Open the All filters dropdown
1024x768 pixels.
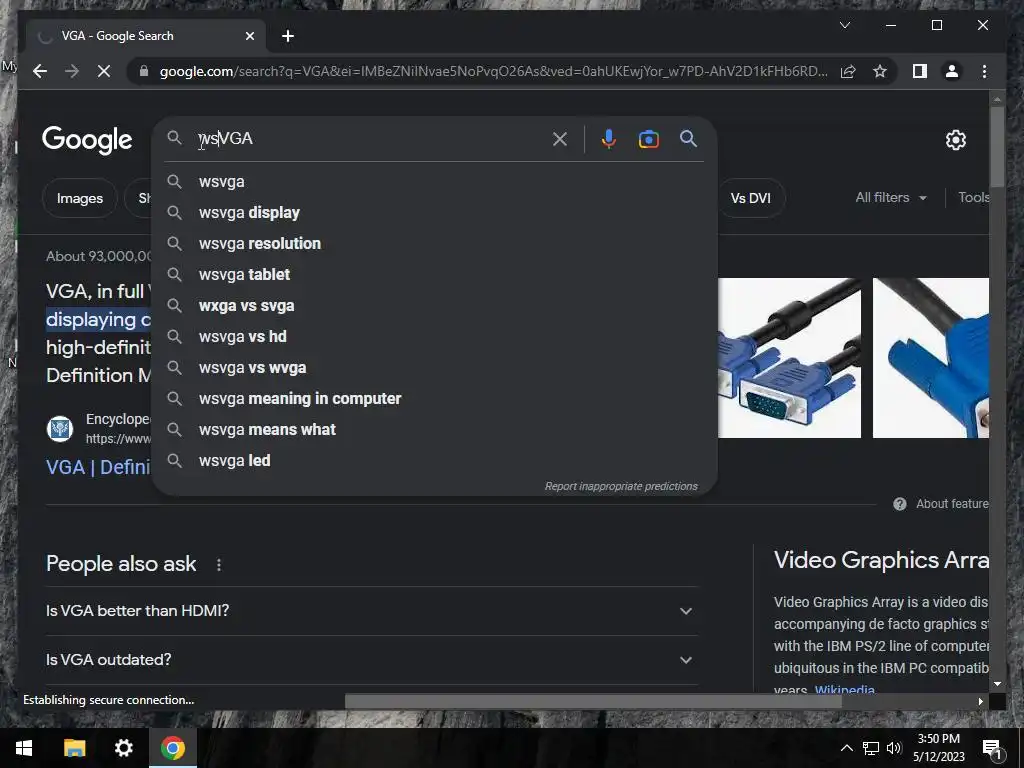891,197
